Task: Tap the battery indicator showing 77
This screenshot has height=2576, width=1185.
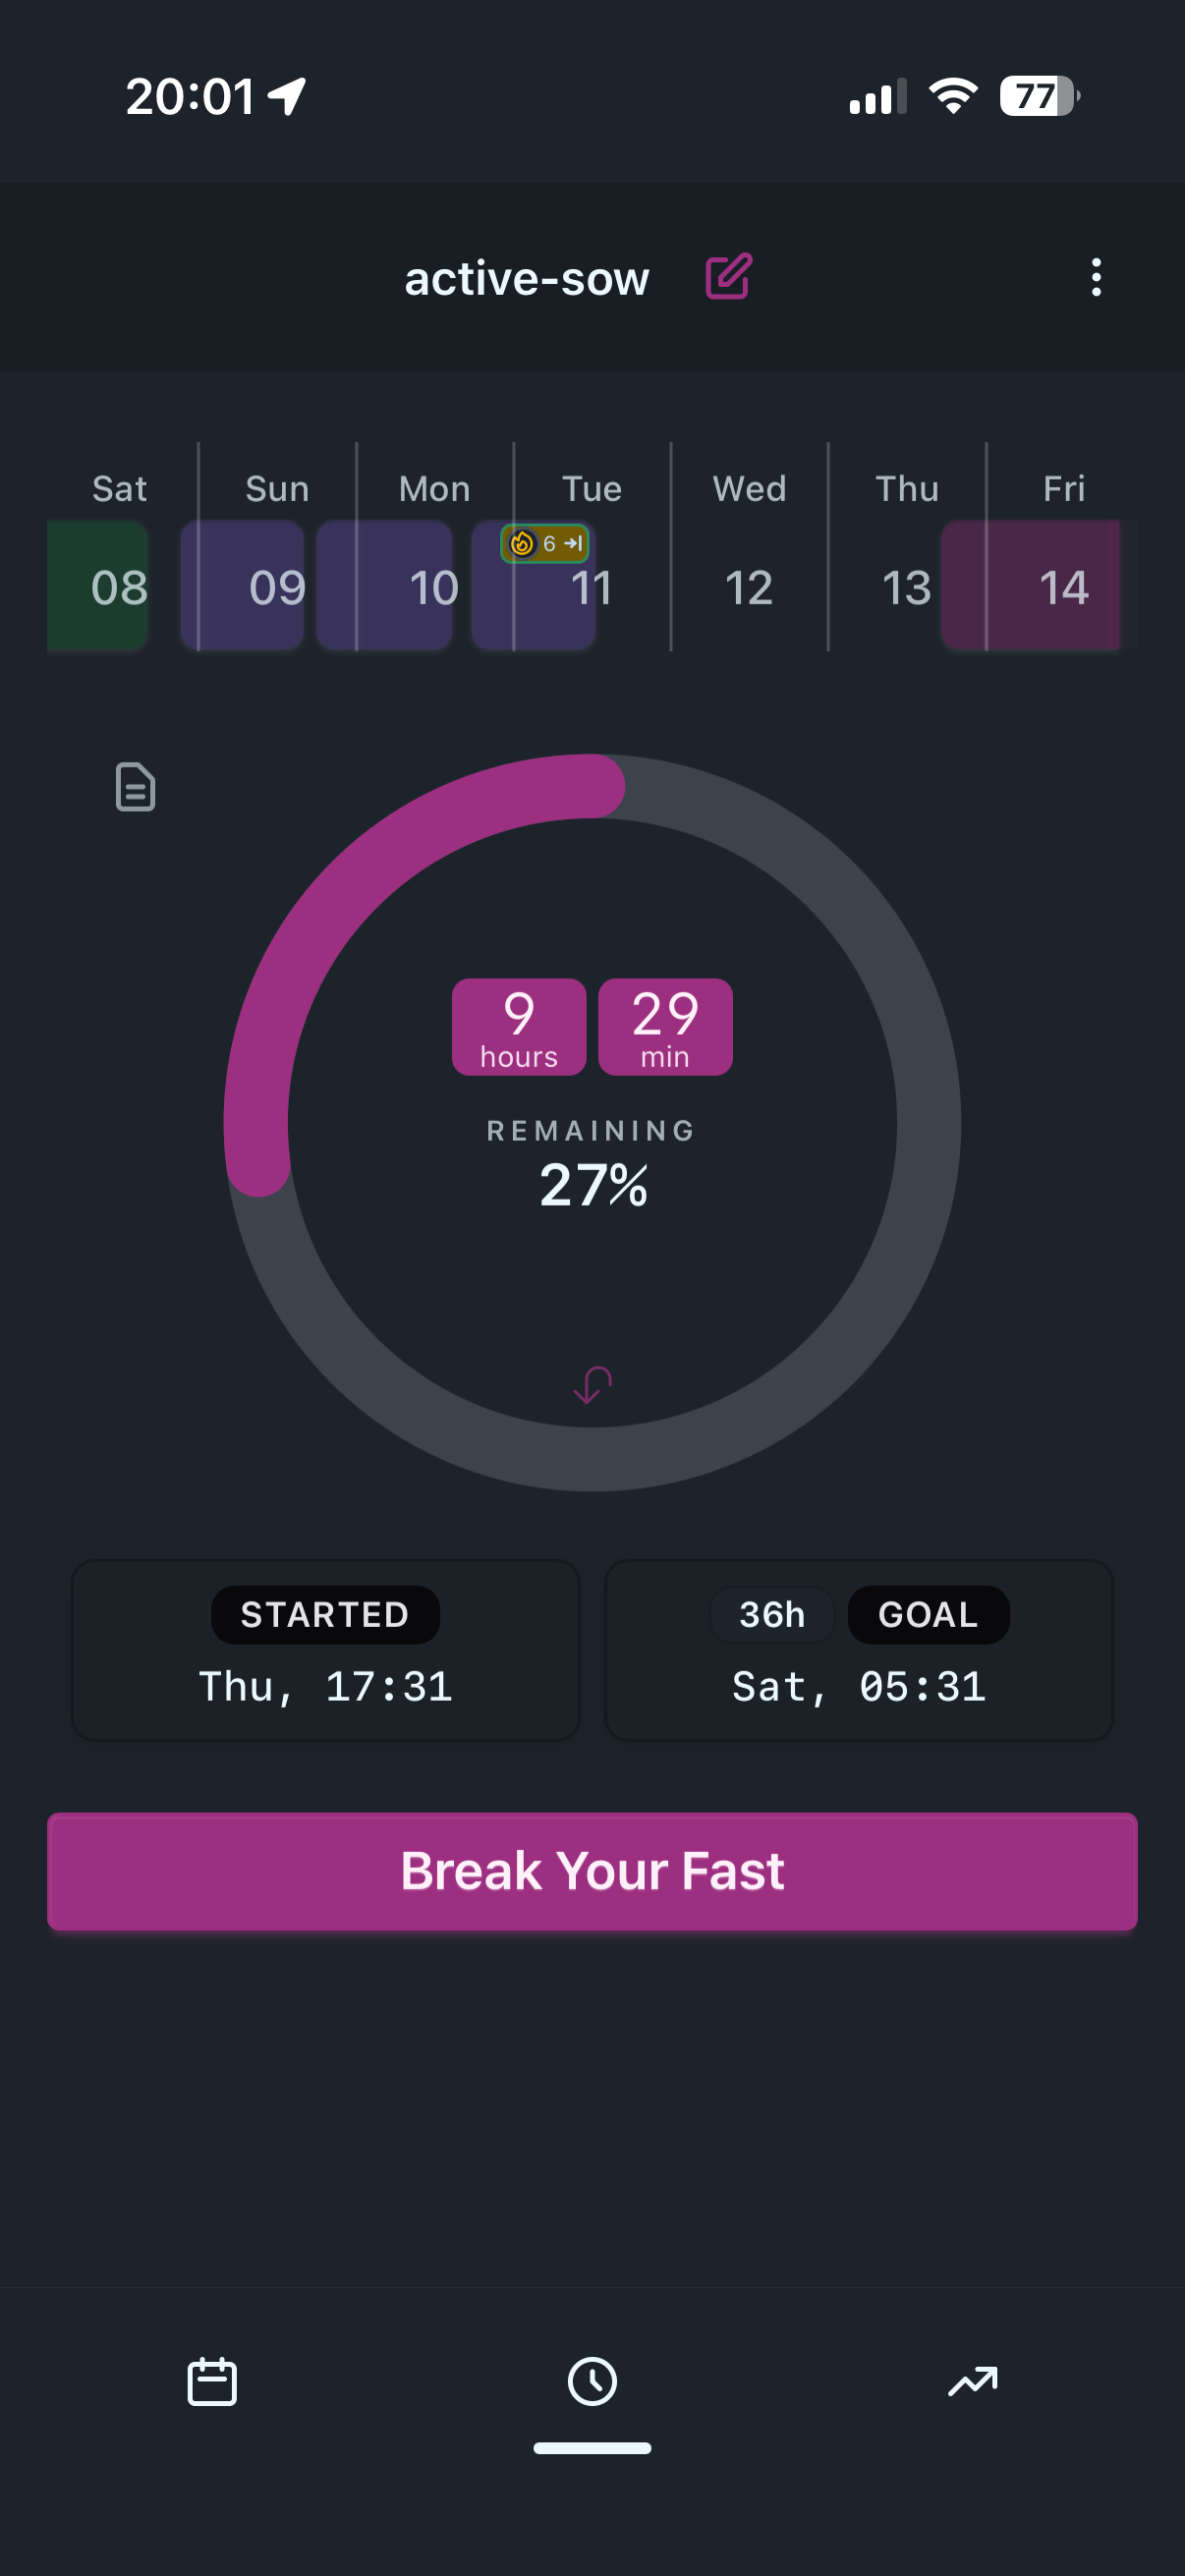Action: pos(1039,96)
